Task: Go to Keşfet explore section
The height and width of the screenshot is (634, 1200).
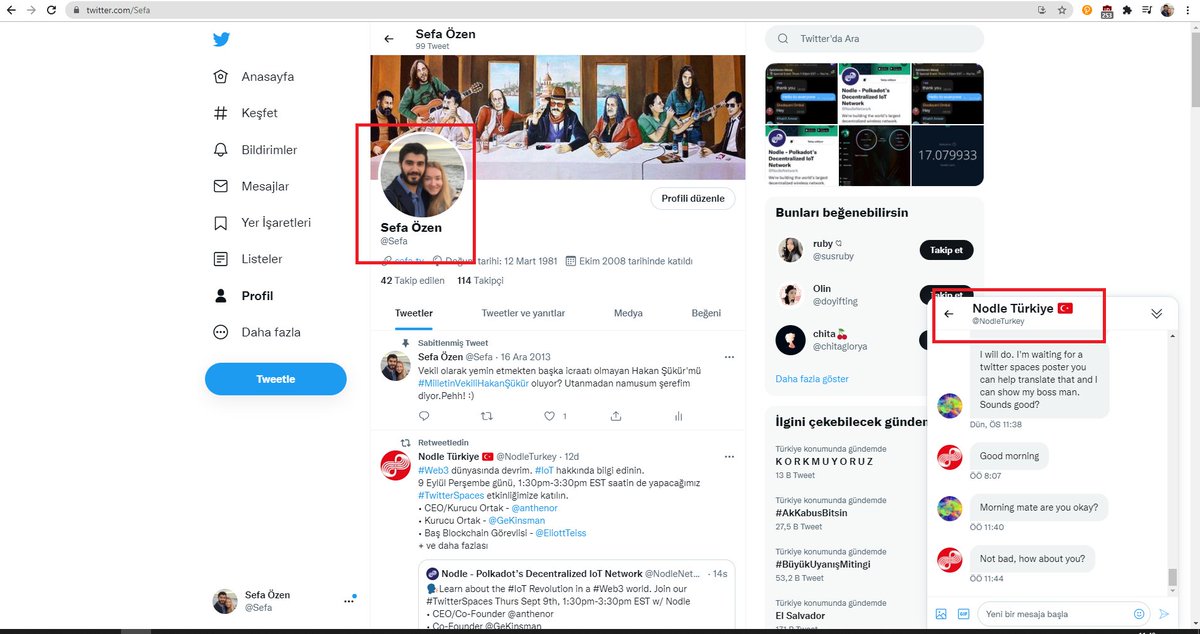Action: tap(246, 113)
